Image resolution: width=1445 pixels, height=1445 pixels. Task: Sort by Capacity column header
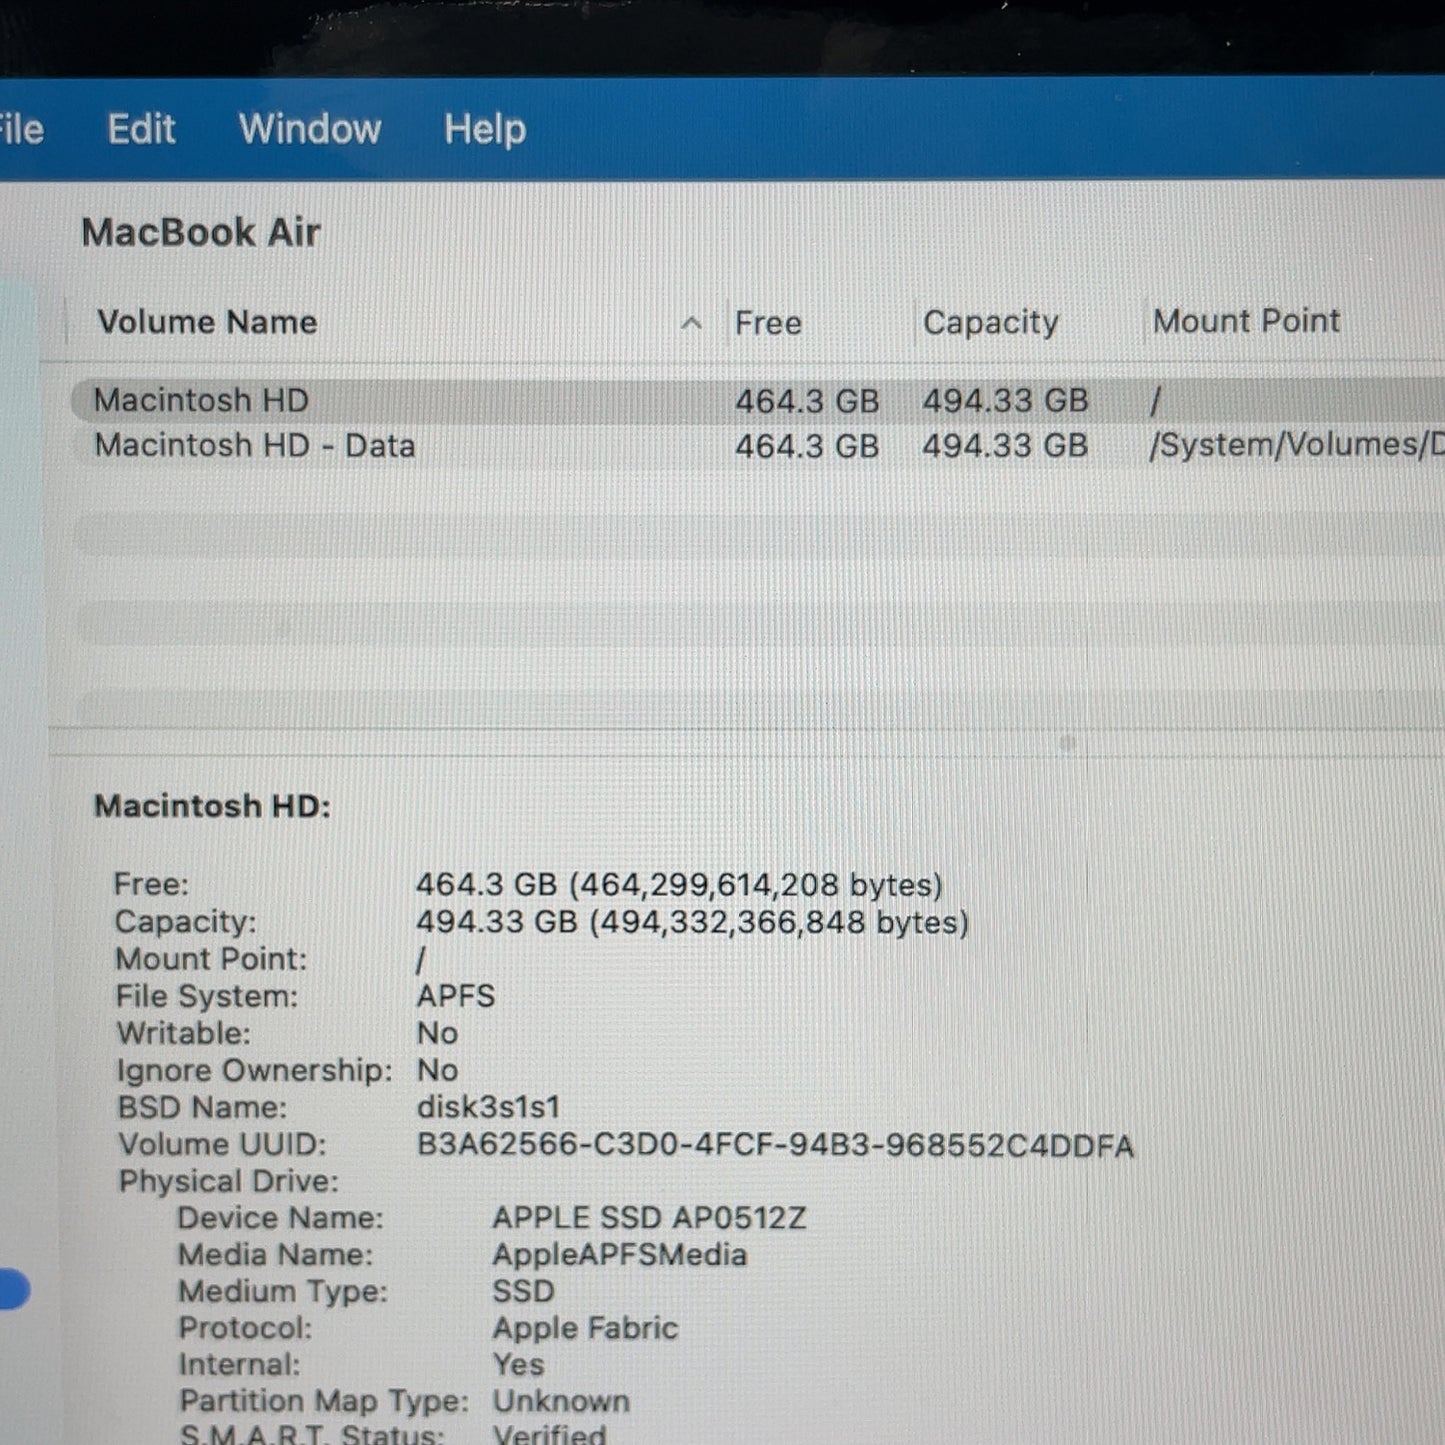[990, 322]
